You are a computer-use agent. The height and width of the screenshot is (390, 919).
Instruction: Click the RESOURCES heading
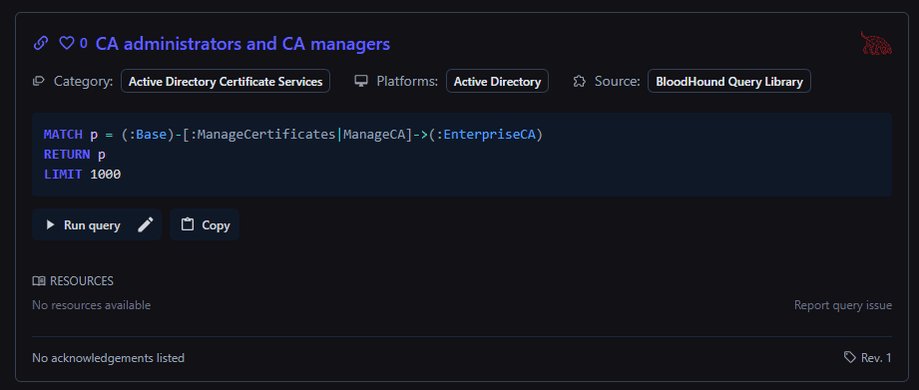81,281
